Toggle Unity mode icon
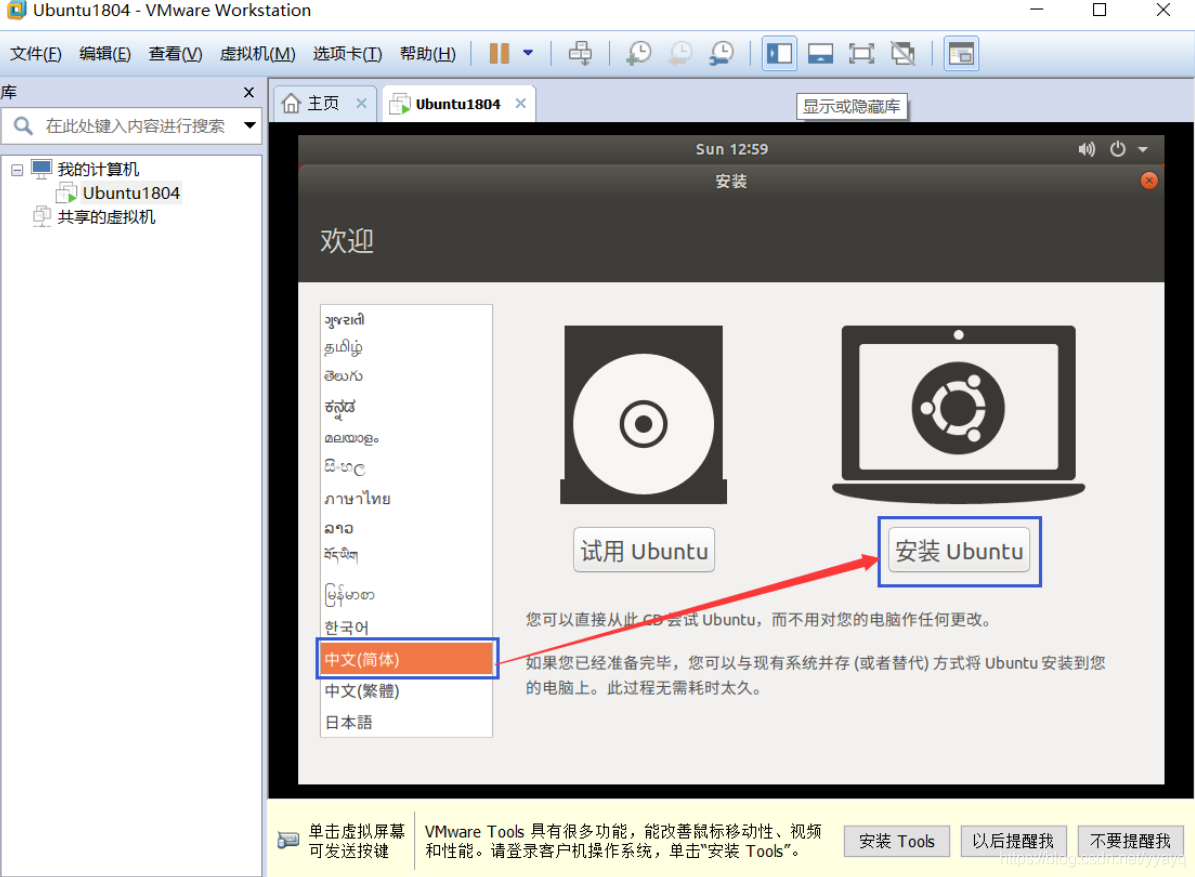1195x877 pixels. (903, 53)
